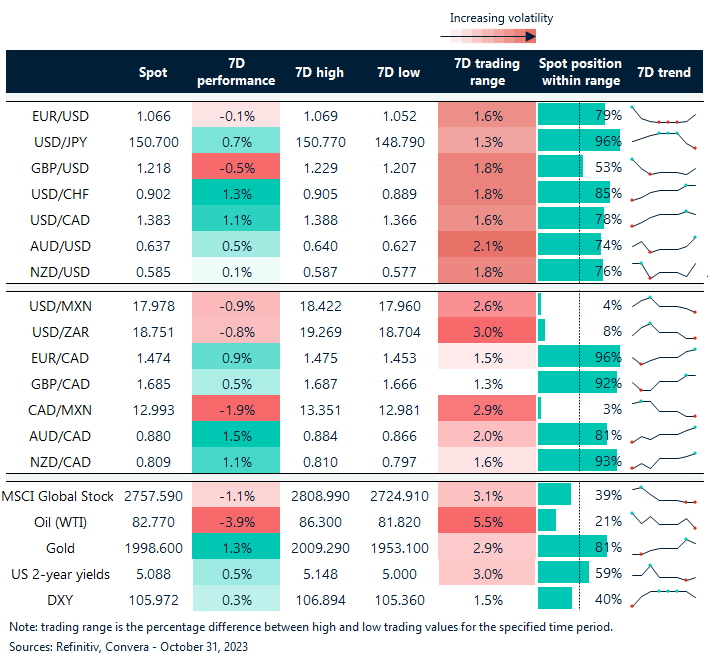The height and width of the screenshot is (658, 708).
Task: Click the AUD/CAD 1.5% performance cell
Action: pos(236,434)
